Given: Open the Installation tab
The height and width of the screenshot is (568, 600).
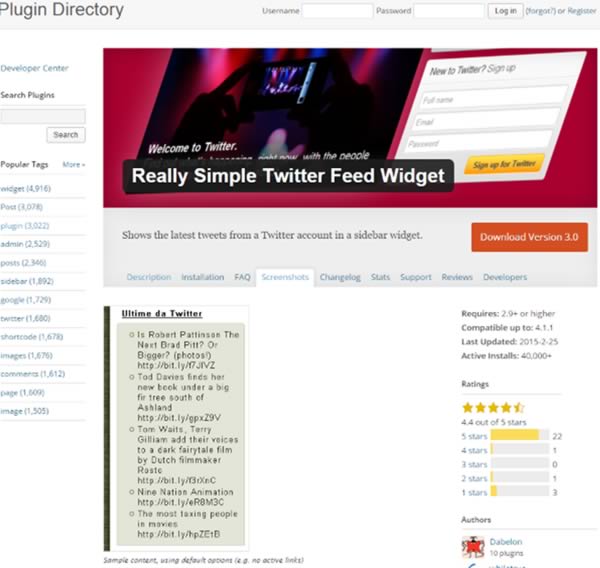Looking at the screenshot, I should pyautogui.click(x=202, y=277).
